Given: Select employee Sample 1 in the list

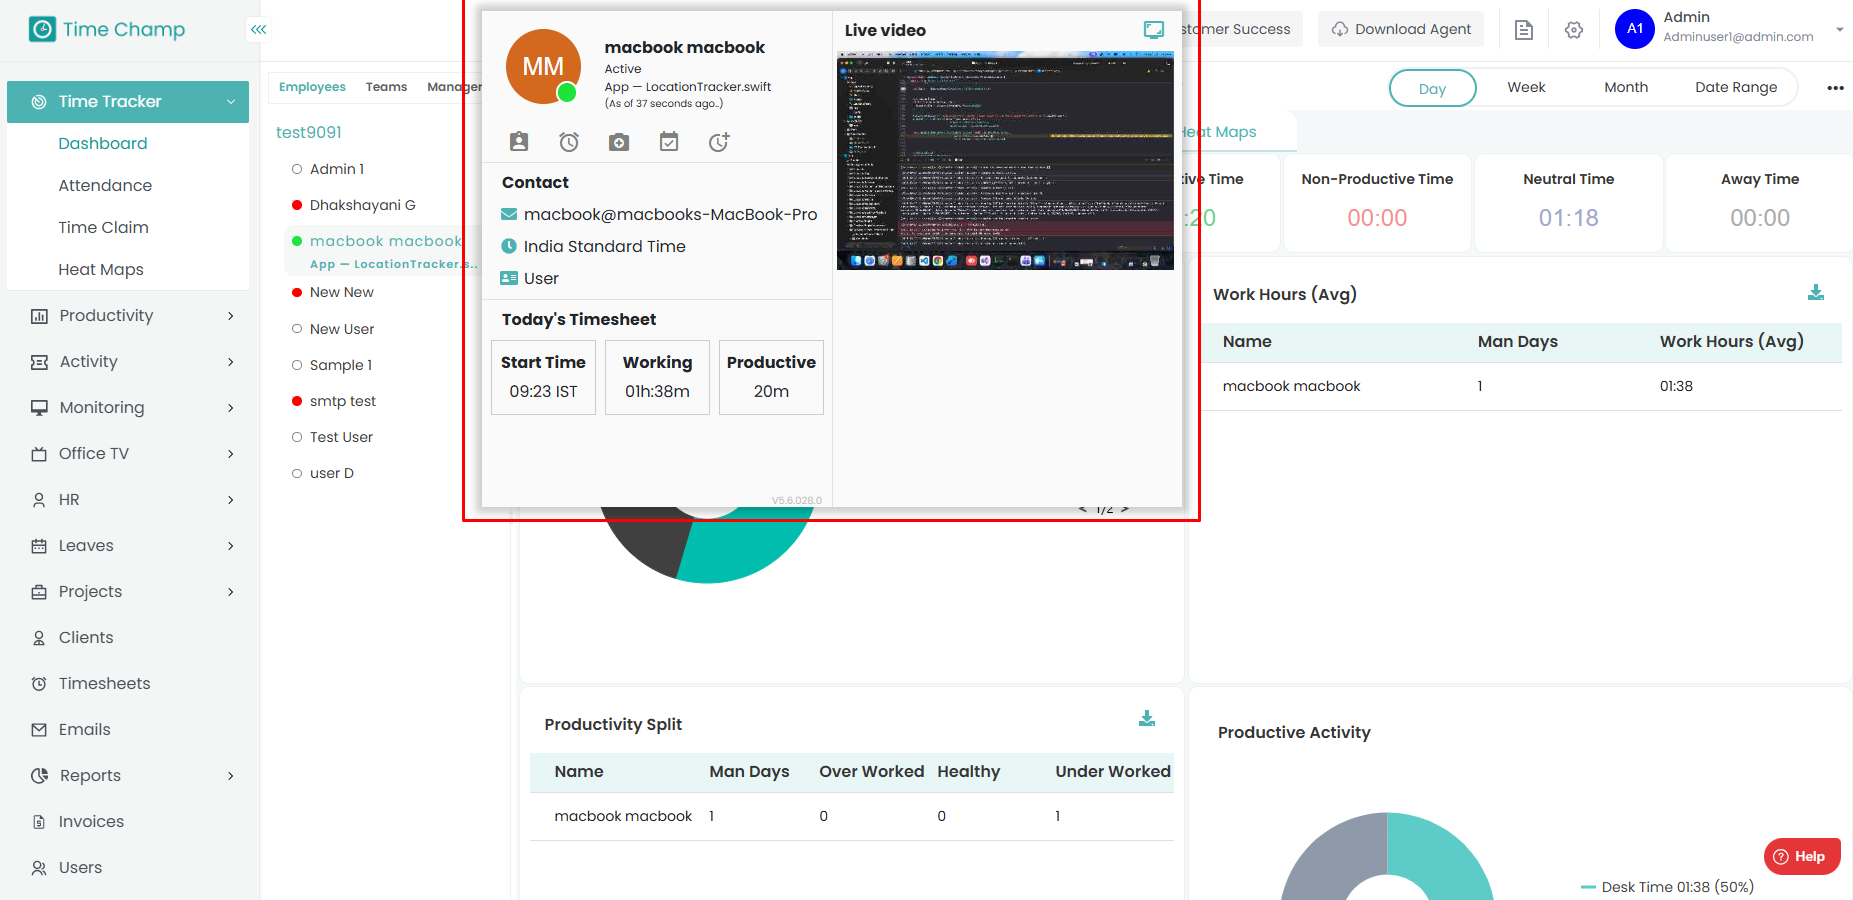Looking at the screenshot, I should (340, 365).
